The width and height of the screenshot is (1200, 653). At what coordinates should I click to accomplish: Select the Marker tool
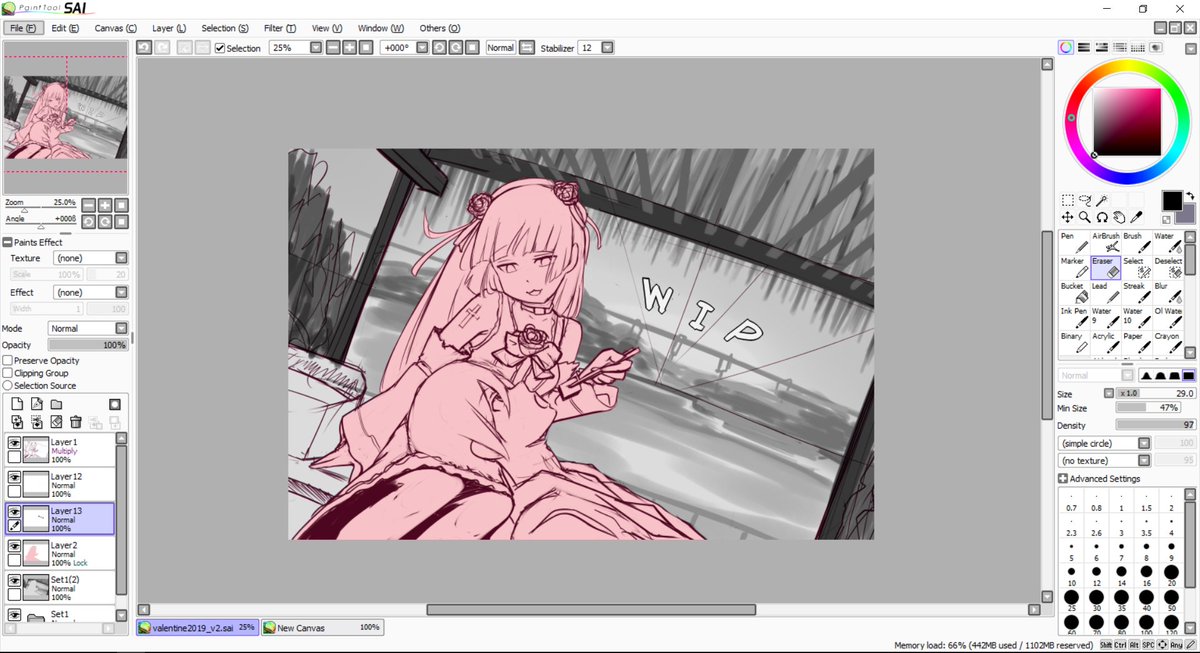(1074, 267)
